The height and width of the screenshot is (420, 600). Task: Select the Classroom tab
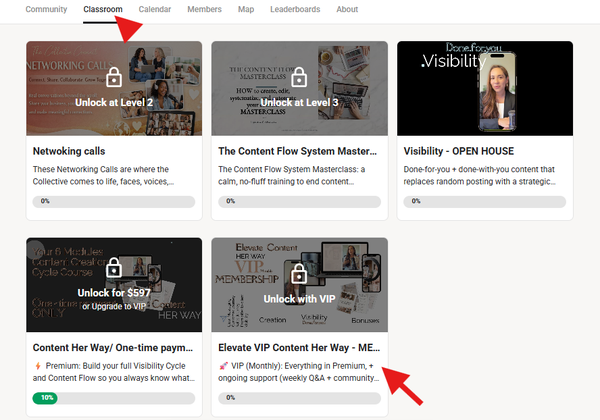pos(103,9)
